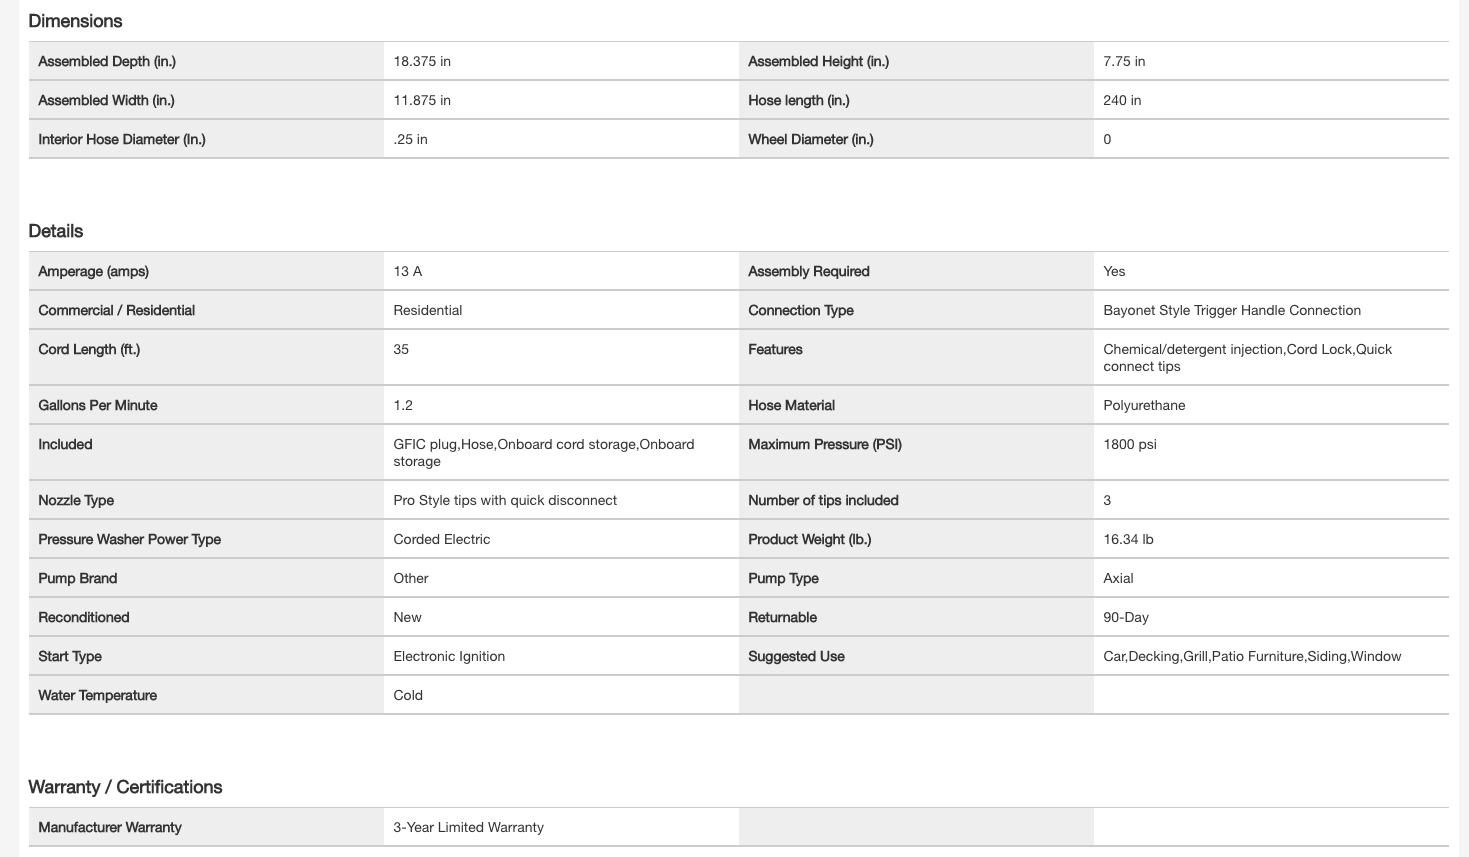Click the Dimensions section heading
Image resolution: width=1469 pixels, height=857 pixels.
(x=75, y=21)
